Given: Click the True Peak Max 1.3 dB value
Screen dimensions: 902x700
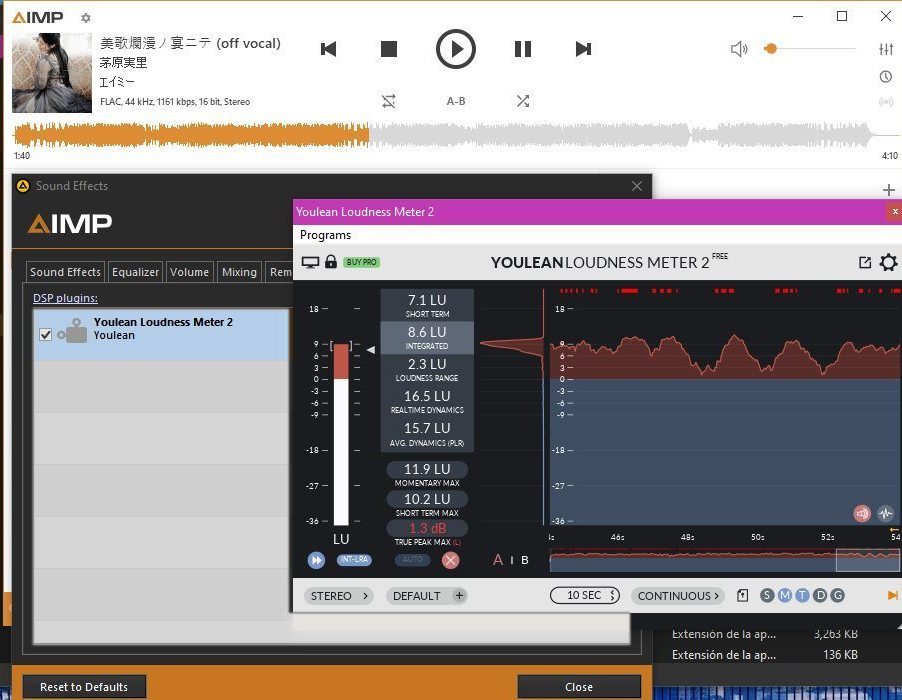Looking at the screenshot, I should click(427, 528).
